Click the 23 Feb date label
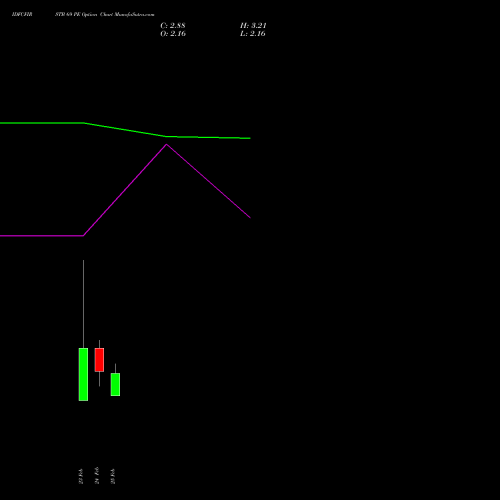500x500 pixels. click(81, 476)
